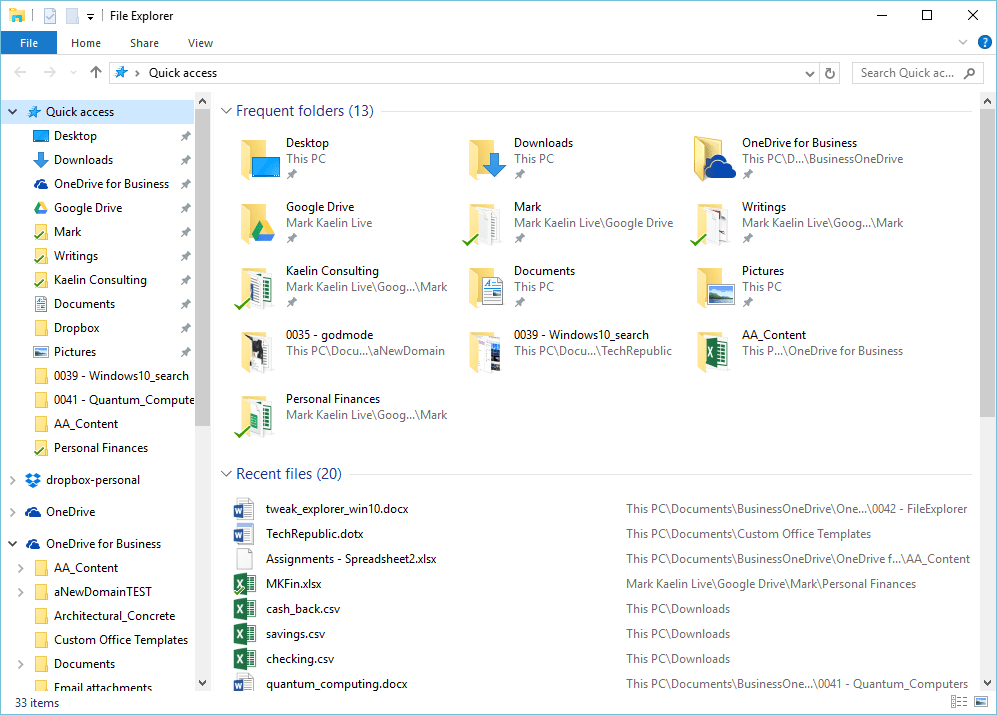Unpin Dropbox using its sidebar pin icon

tap(185, 328)
